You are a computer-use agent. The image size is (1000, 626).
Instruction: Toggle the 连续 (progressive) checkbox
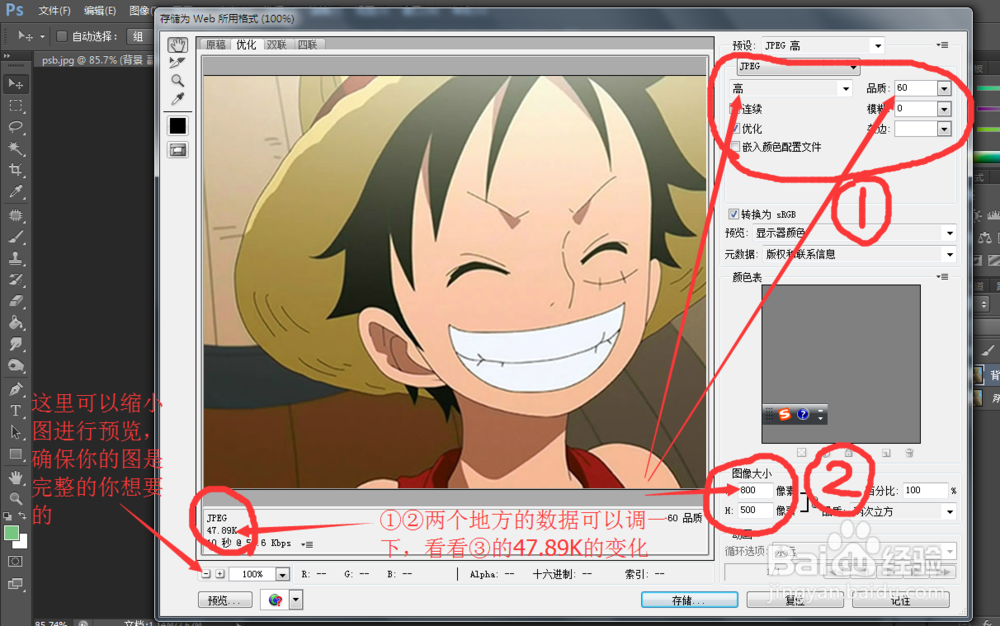click(734, 109)
